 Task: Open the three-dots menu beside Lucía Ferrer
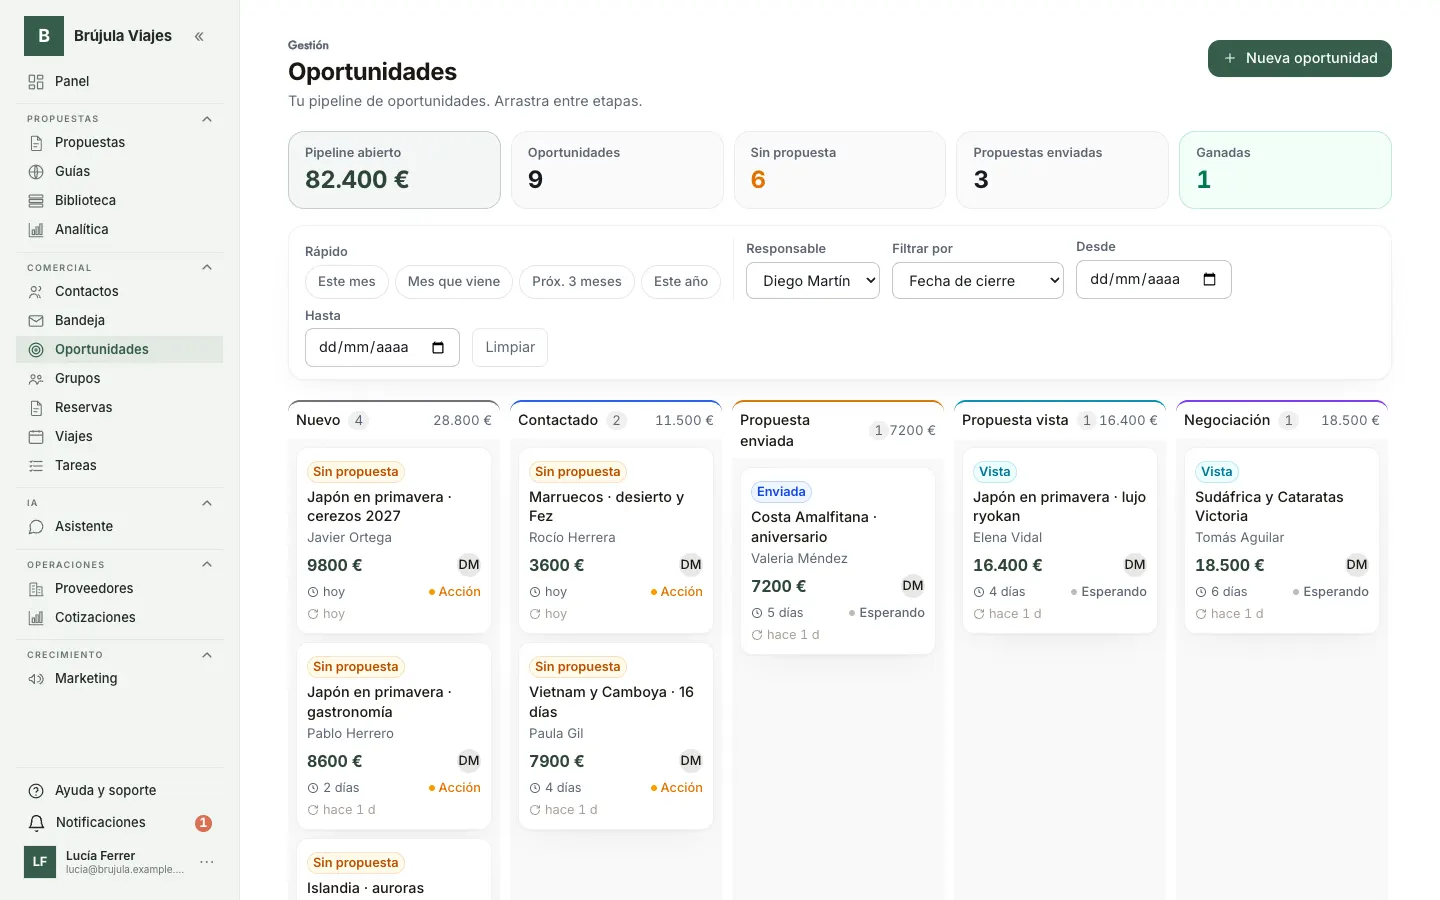(x=207, y=862)
